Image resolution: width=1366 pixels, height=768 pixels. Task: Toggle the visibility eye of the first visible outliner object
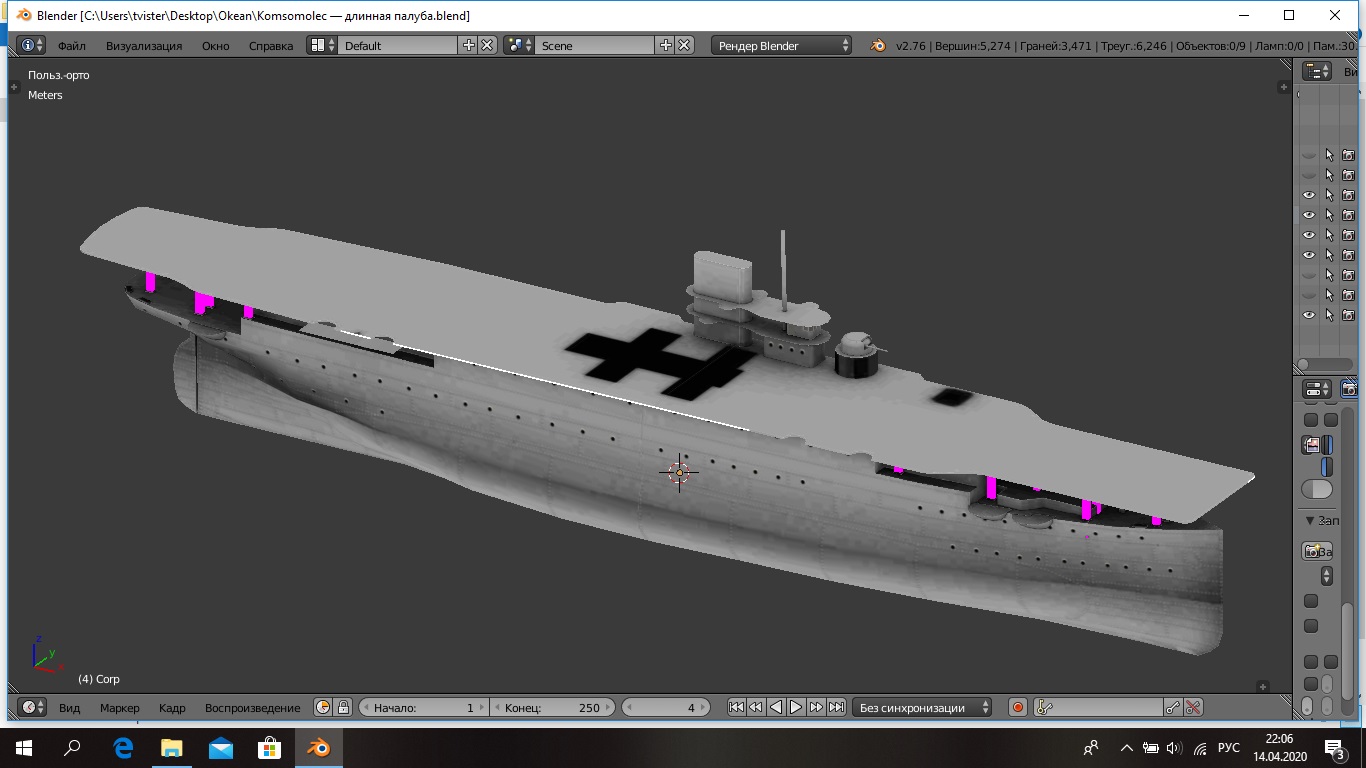pyautogui.click(x=1308, y=195)
